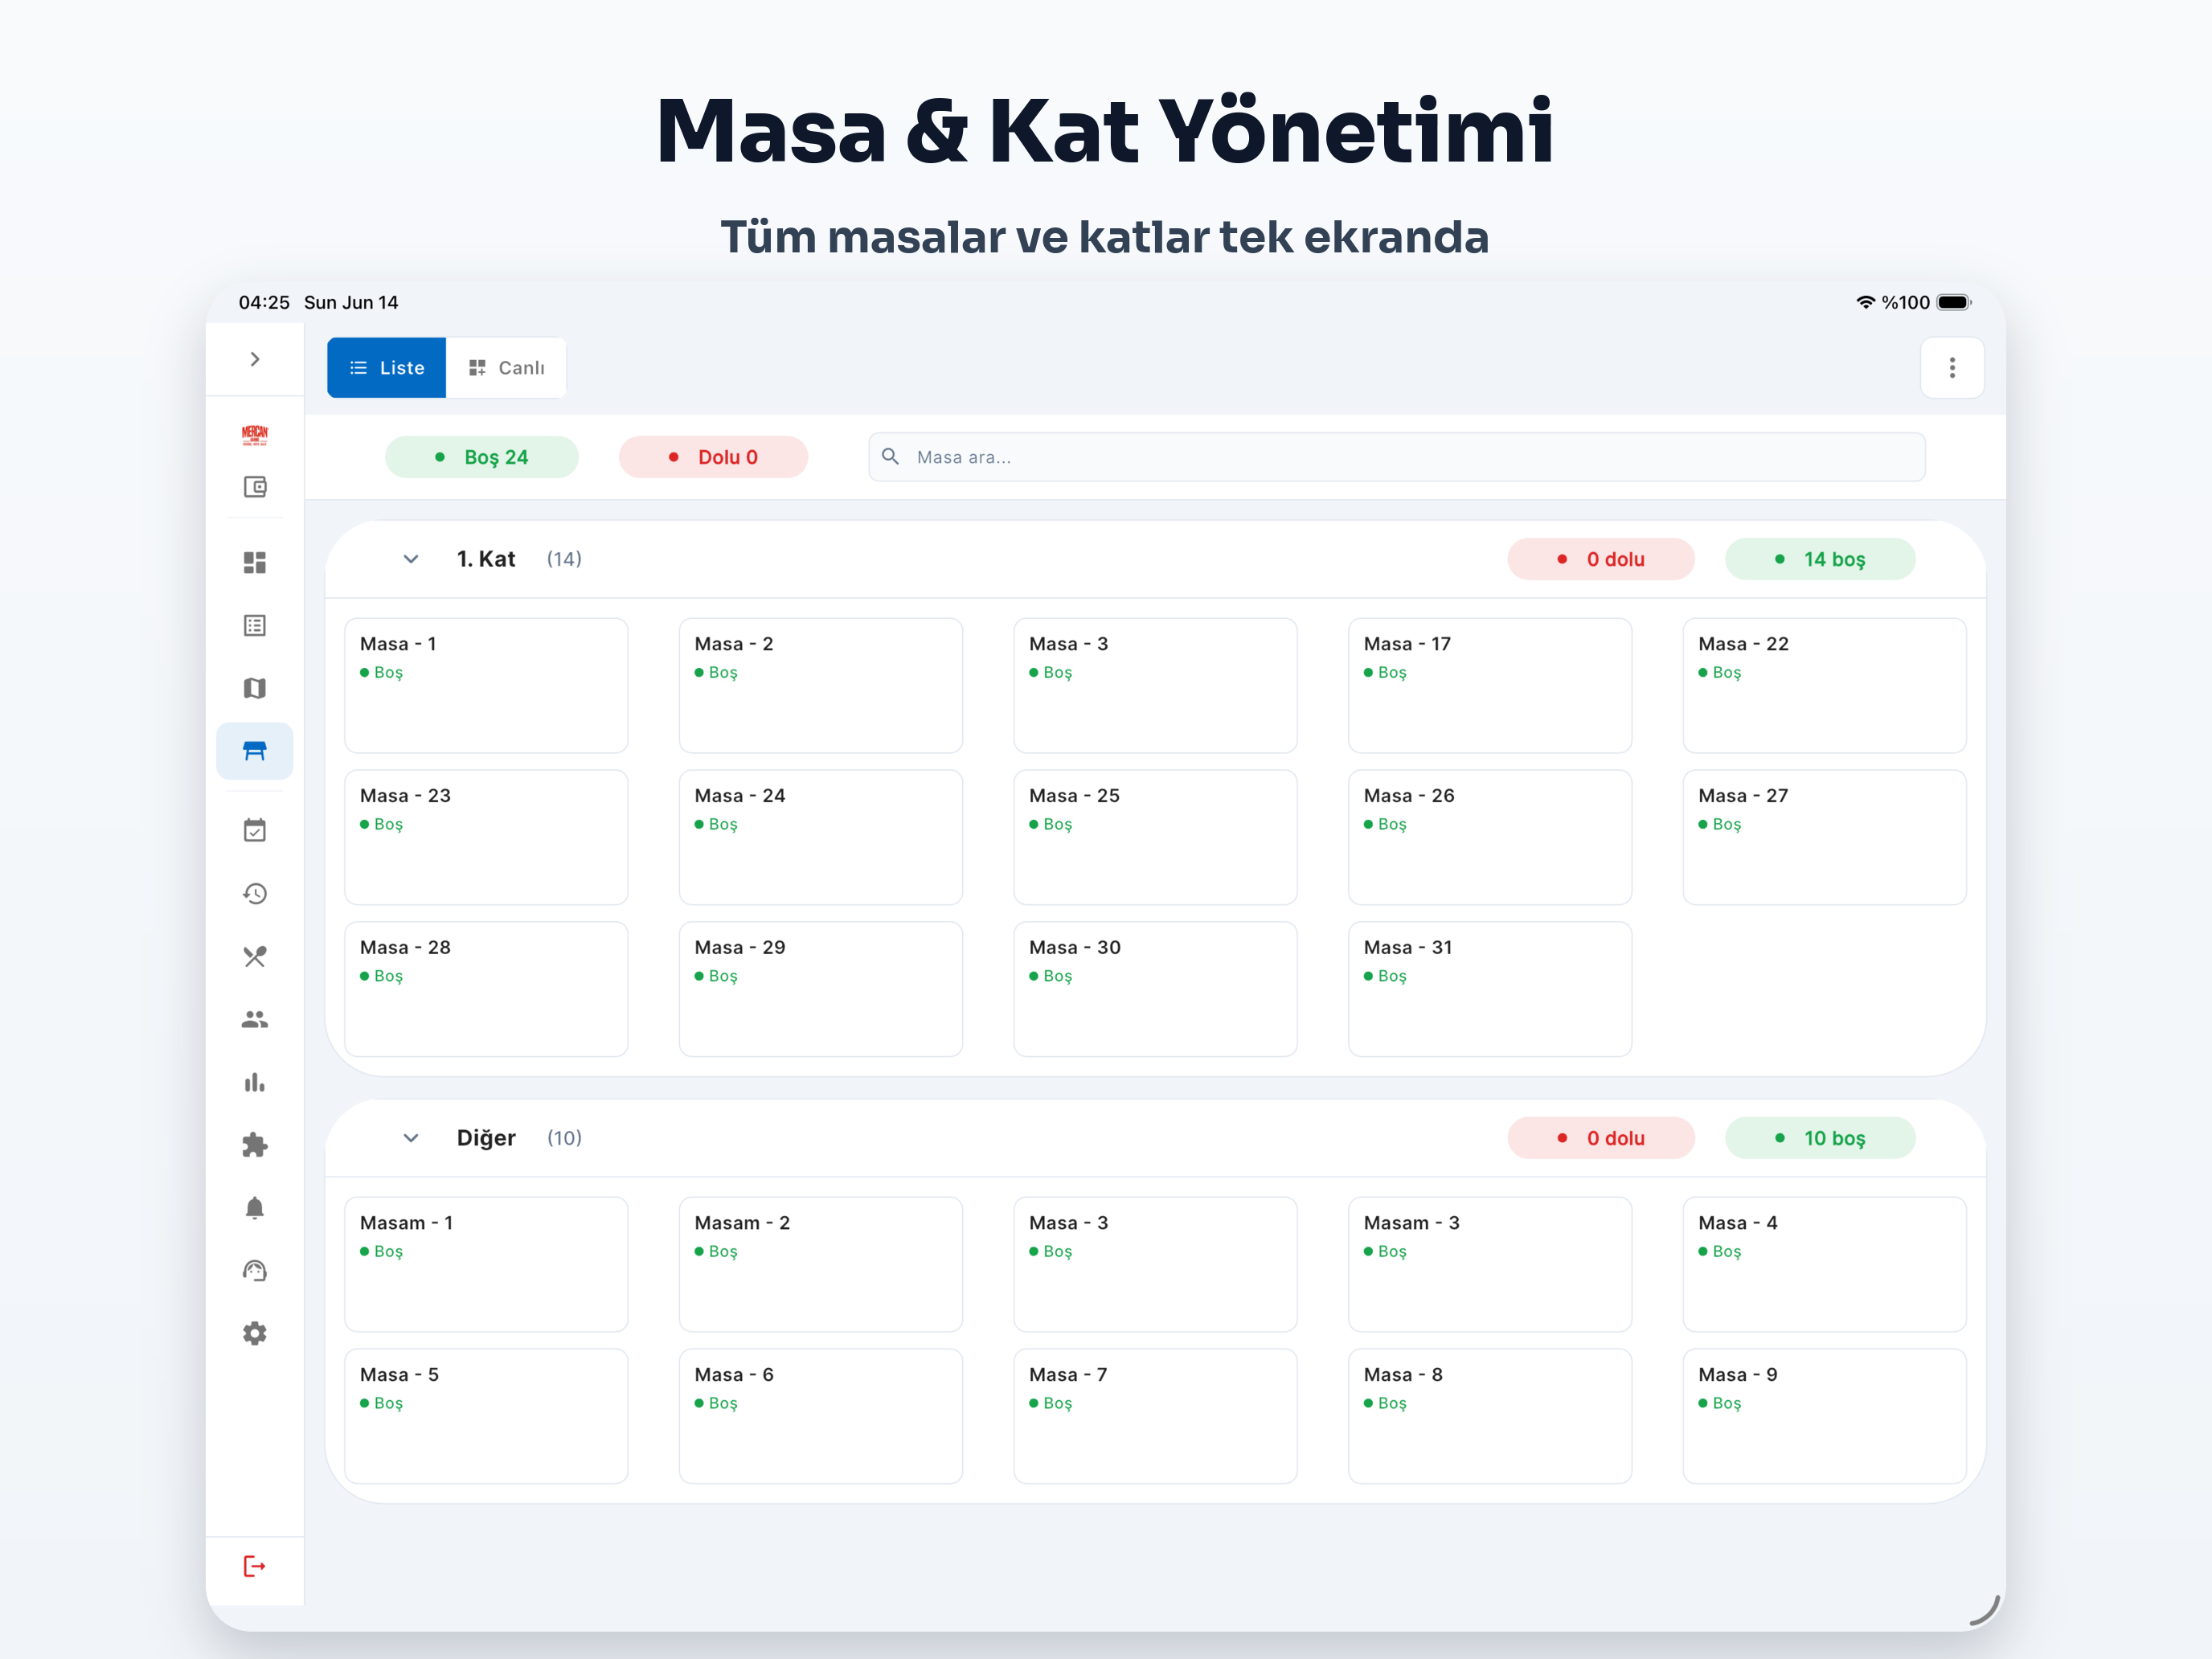Screen dimensions: 2212x1659
Task: Switch to the Canlı view tab
Action: pos(506,368)
